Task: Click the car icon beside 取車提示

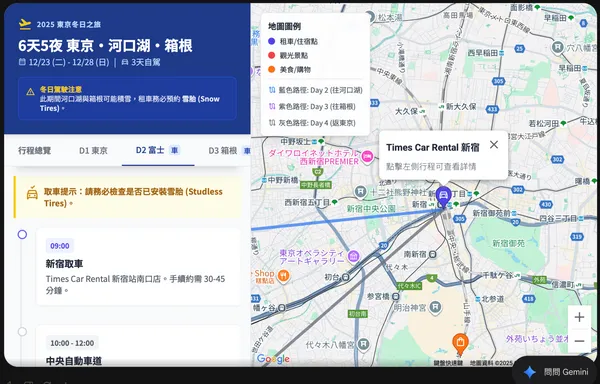Action: tap(32, 194)
